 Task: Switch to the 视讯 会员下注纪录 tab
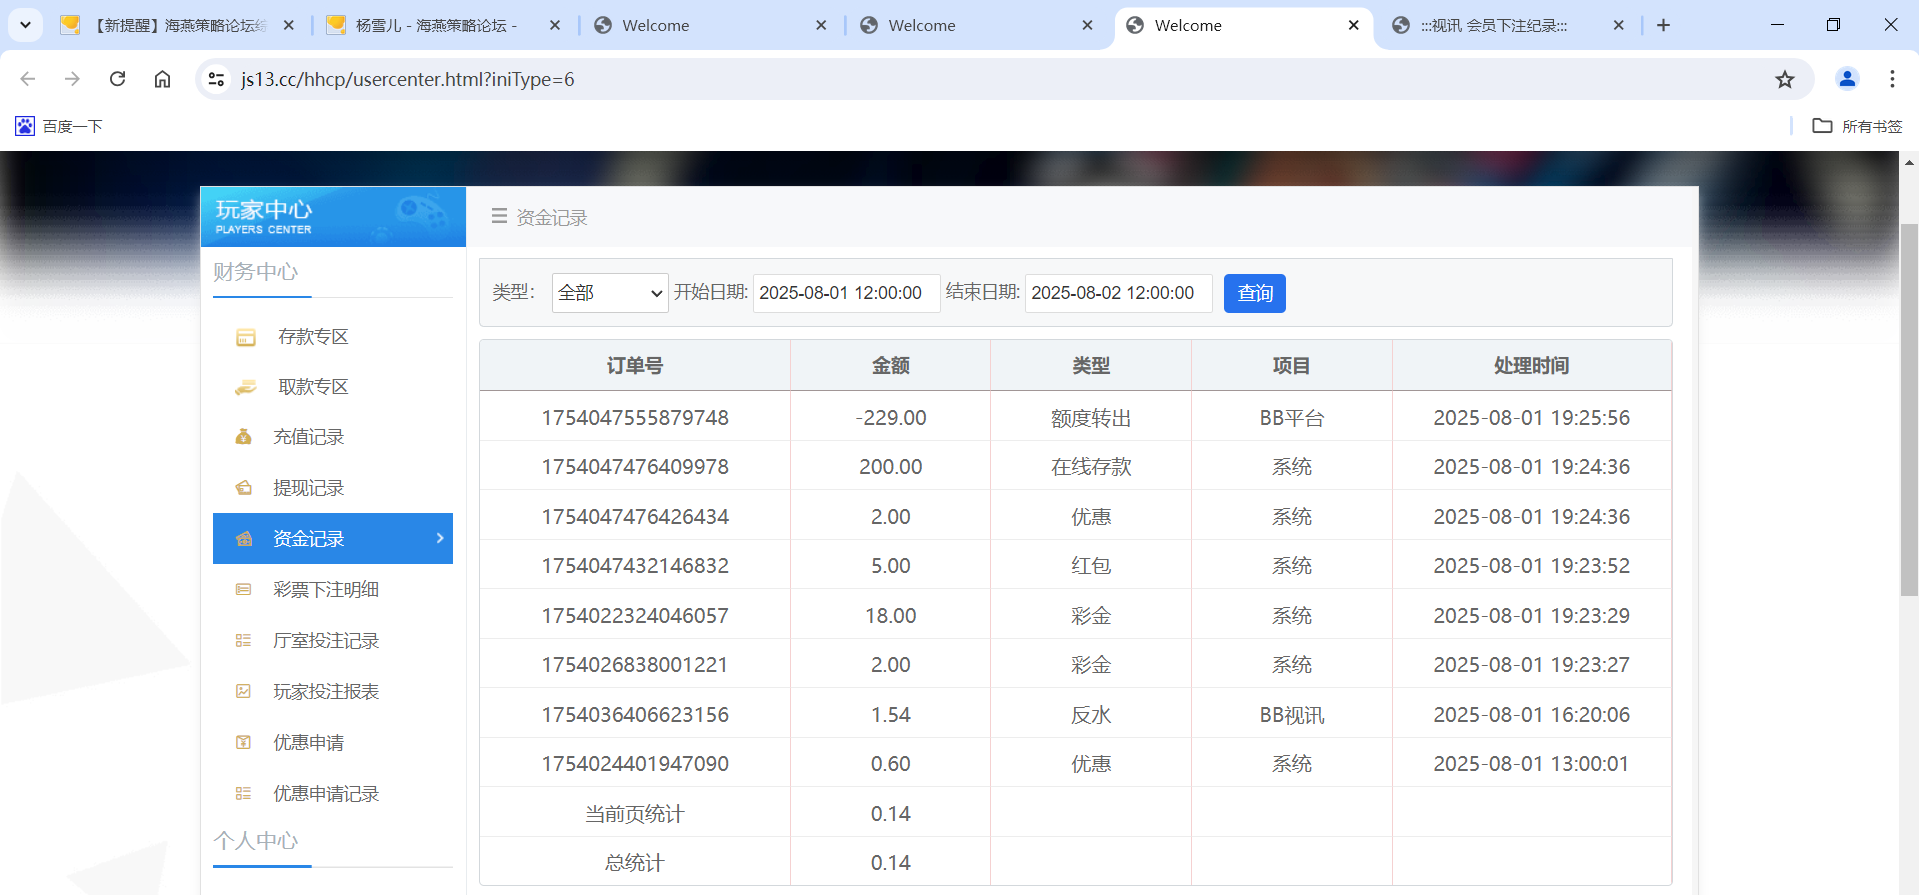(x=1509, y=25)
